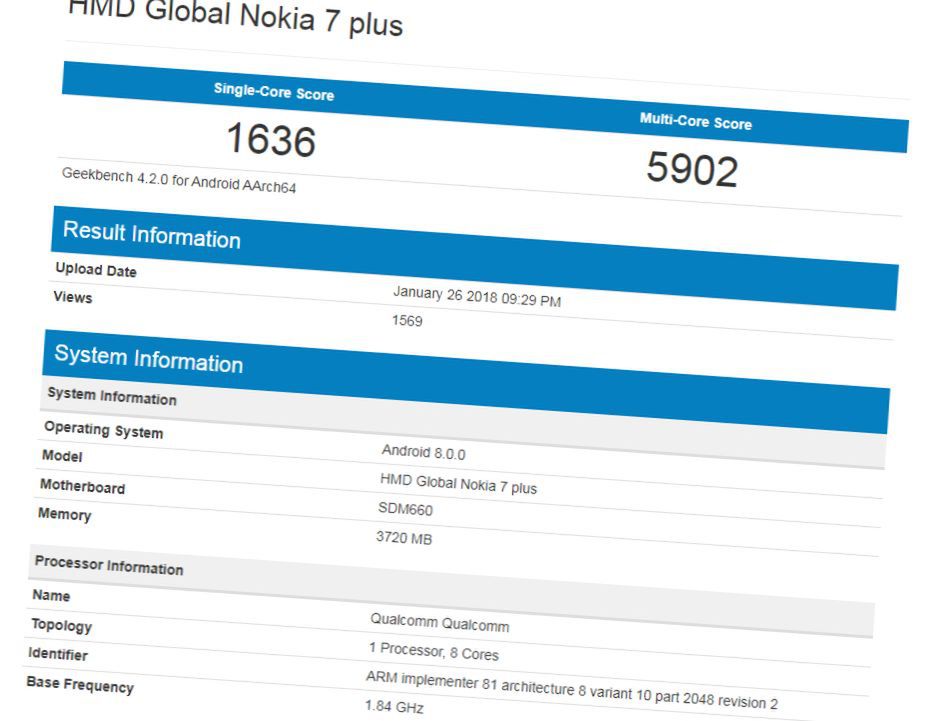Click the Upload Date label
The image size is (930, 721).
click(x=96, y=269)
